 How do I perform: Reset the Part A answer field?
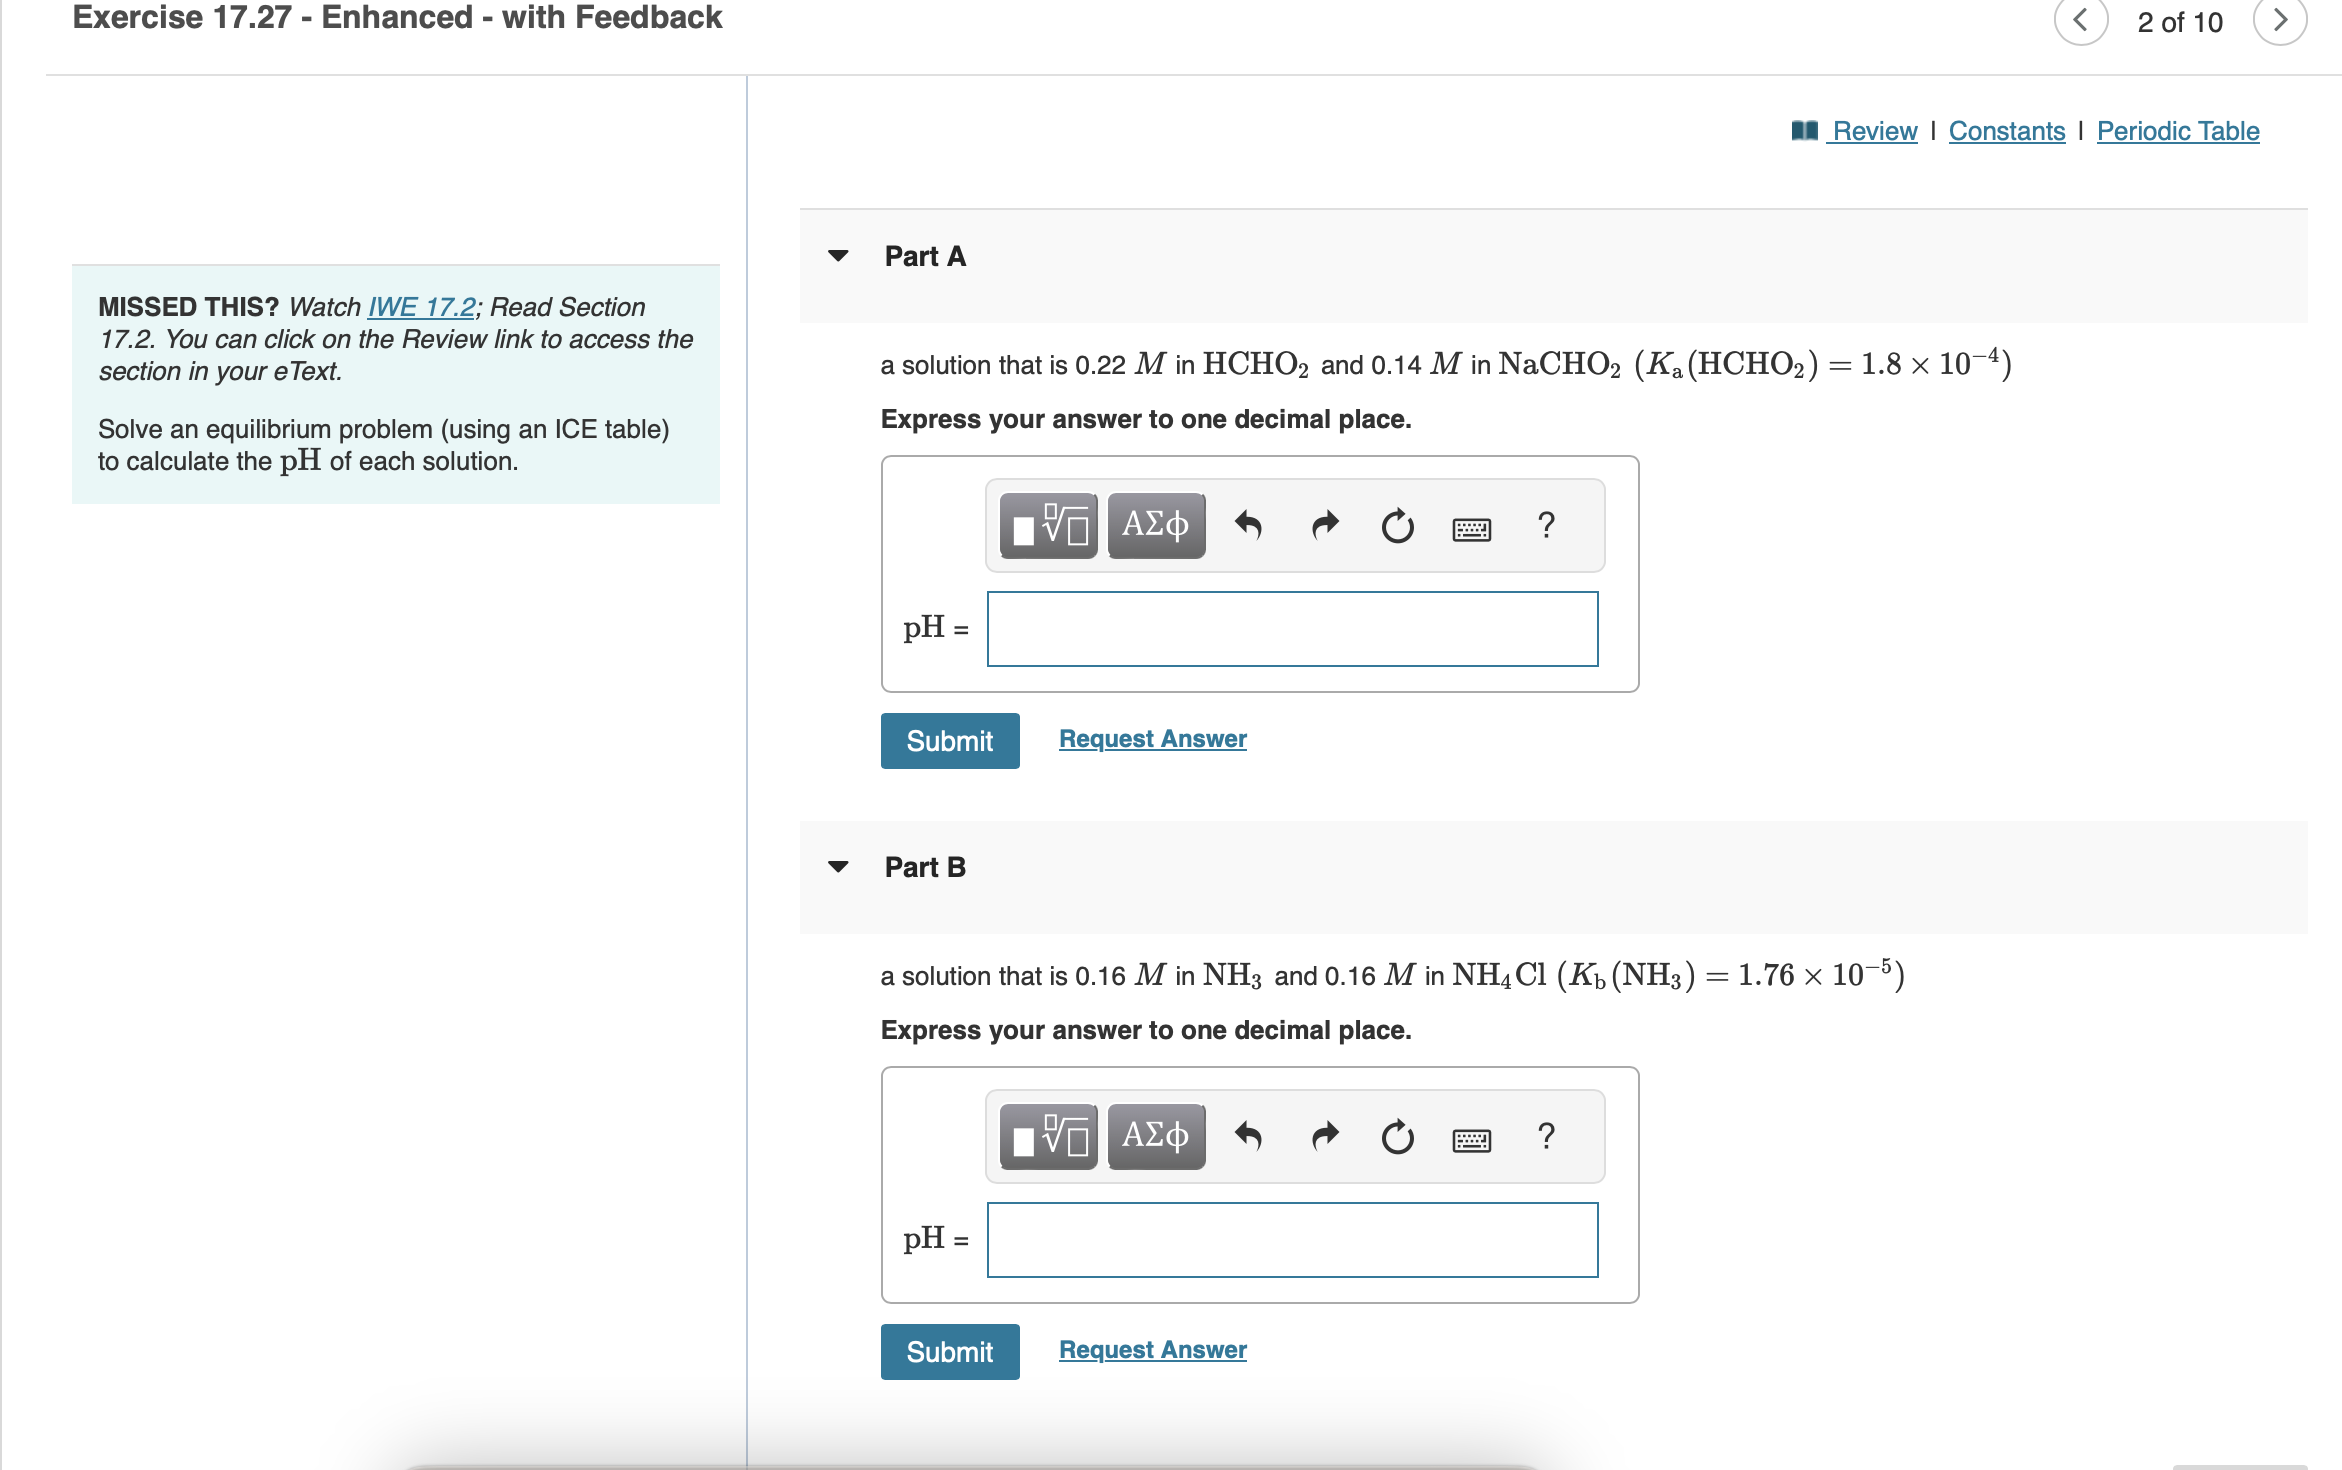pyautogui.click(x=1397, y=526)
